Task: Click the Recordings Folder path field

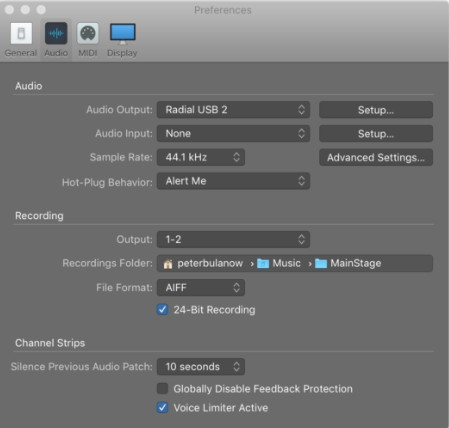Action: pos(295,263)
